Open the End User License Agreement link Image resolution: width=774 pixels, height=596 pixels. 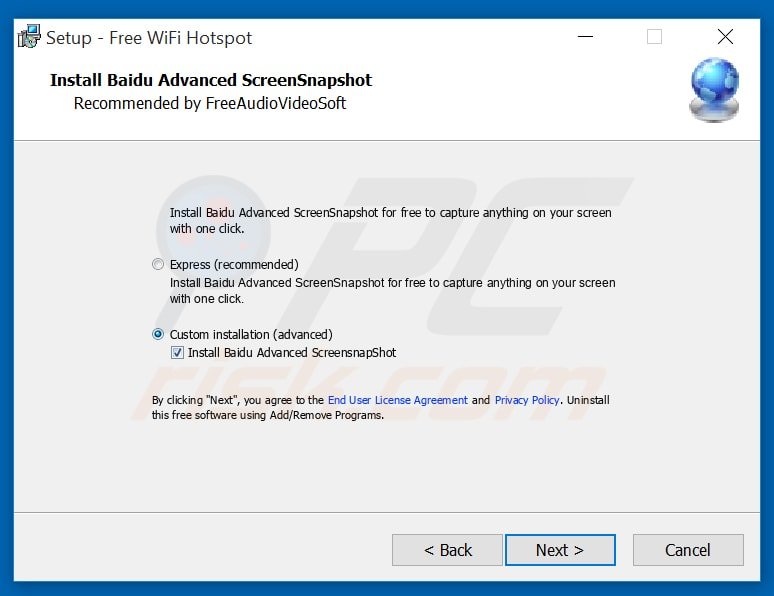click(x=397, y=400)
